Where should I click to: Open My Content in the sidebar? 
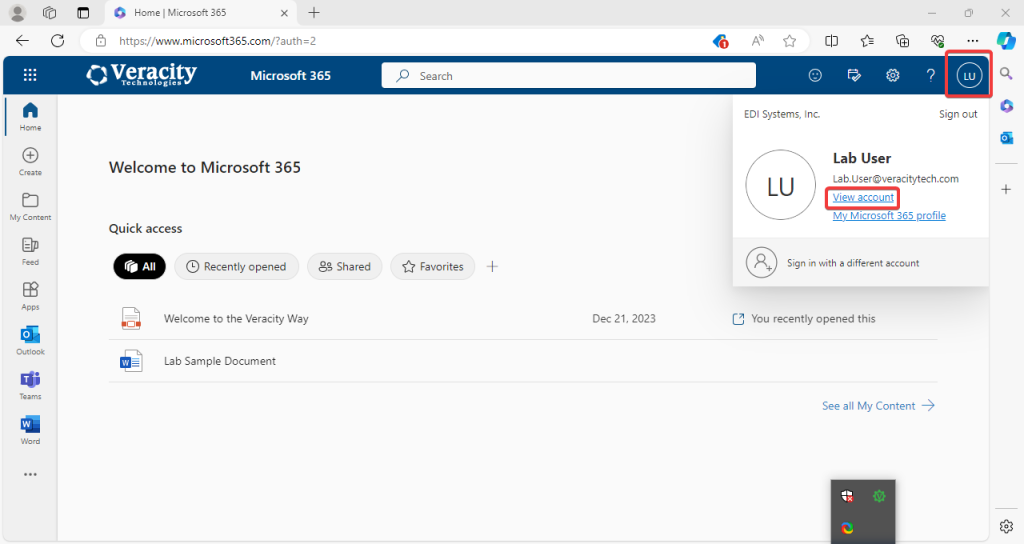tap(30, 205)
